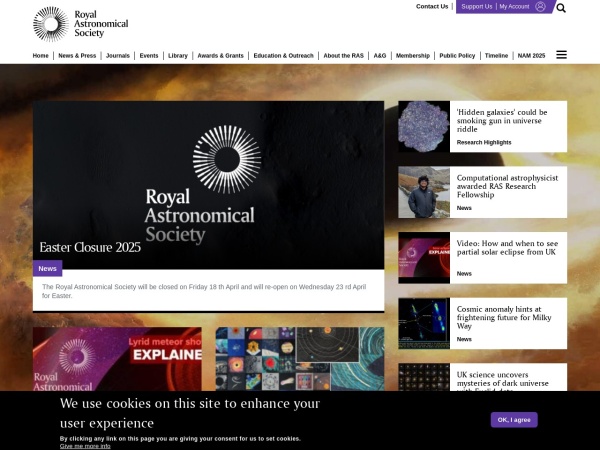Click the purple News tag on main article
This screenshot has height=450, width=600.
pos(47,269)
